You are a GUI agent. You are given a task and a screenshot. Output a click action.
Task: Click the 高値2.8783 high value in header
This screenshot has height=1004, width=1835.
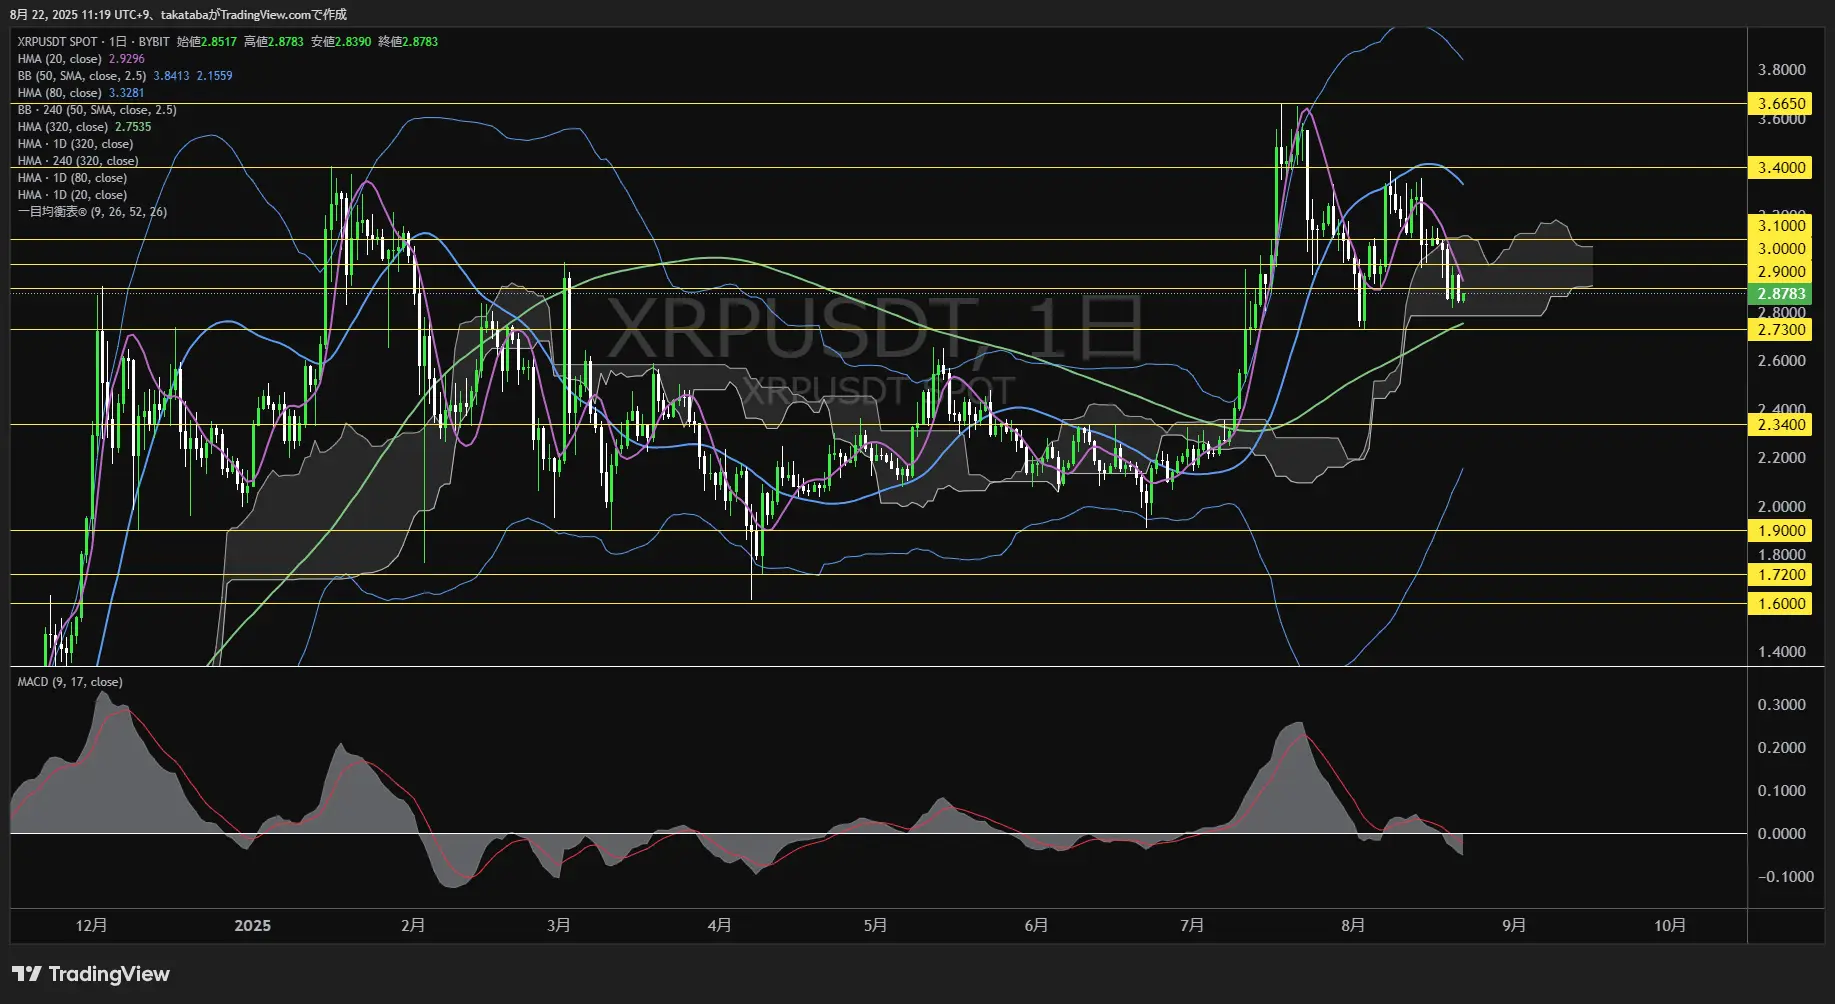[x=274, y=41]
